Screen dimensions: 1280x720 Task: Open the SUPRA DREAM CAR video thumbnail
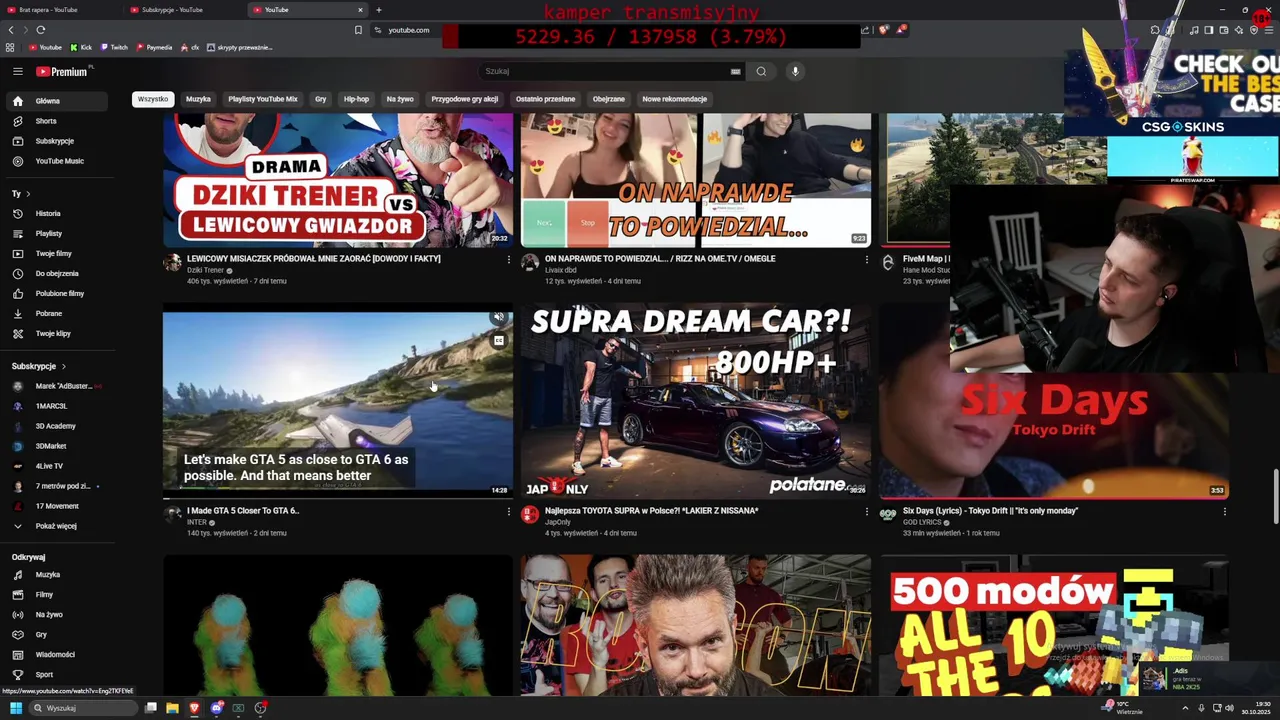pyautogui.click(x=696, y=401)
